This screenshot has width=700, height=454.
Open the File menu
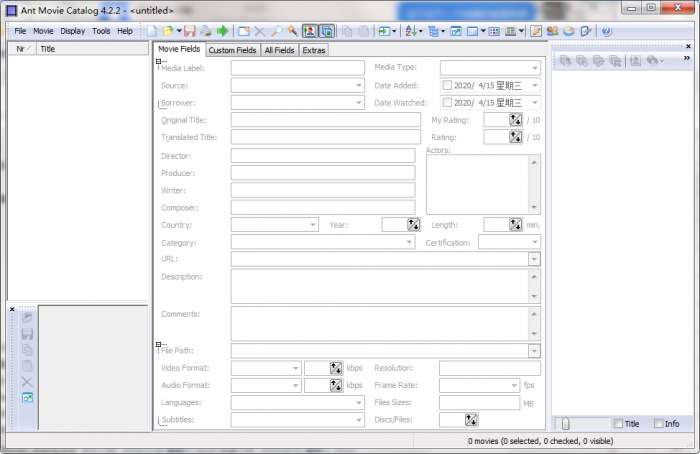tap(20, 31)
